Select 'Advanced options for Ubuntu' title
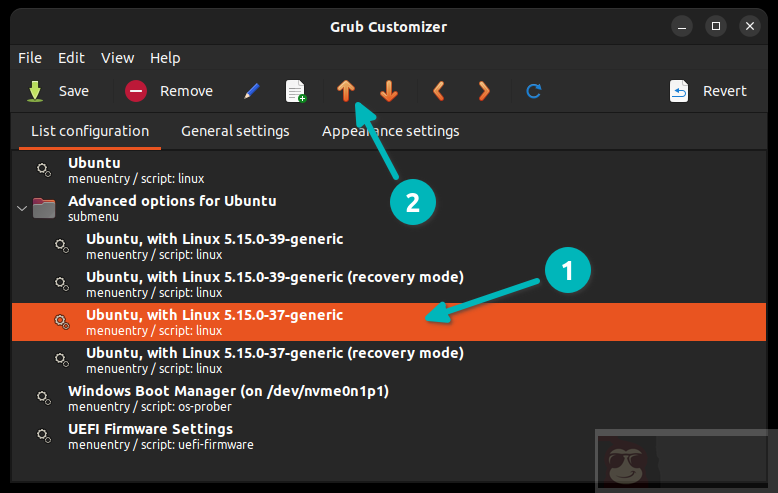The image size is (778, 493). pos(172,201)
